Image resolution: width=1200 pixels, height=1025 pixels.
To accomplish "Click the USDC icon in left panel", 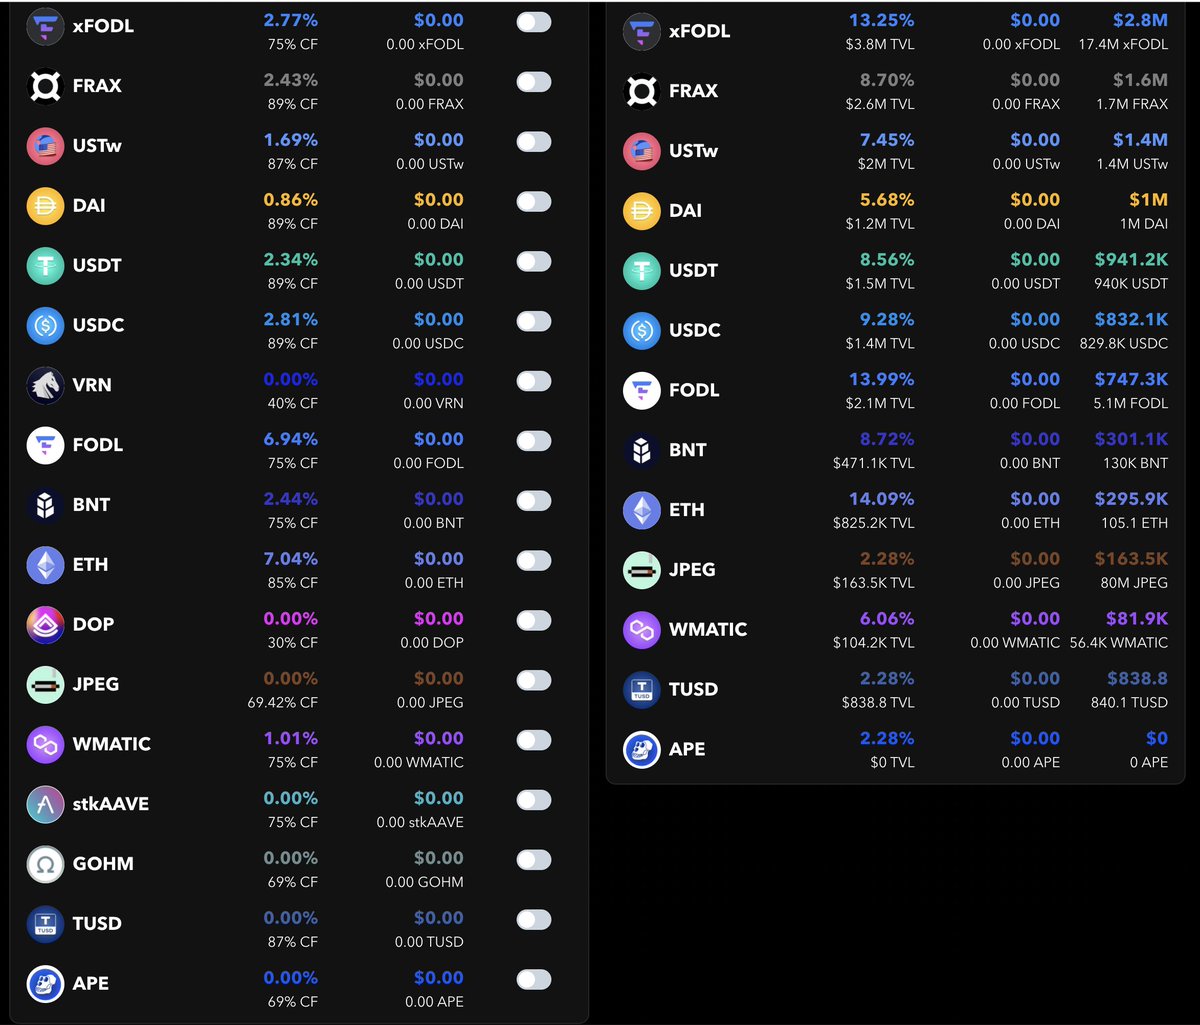I will (45, 325).
